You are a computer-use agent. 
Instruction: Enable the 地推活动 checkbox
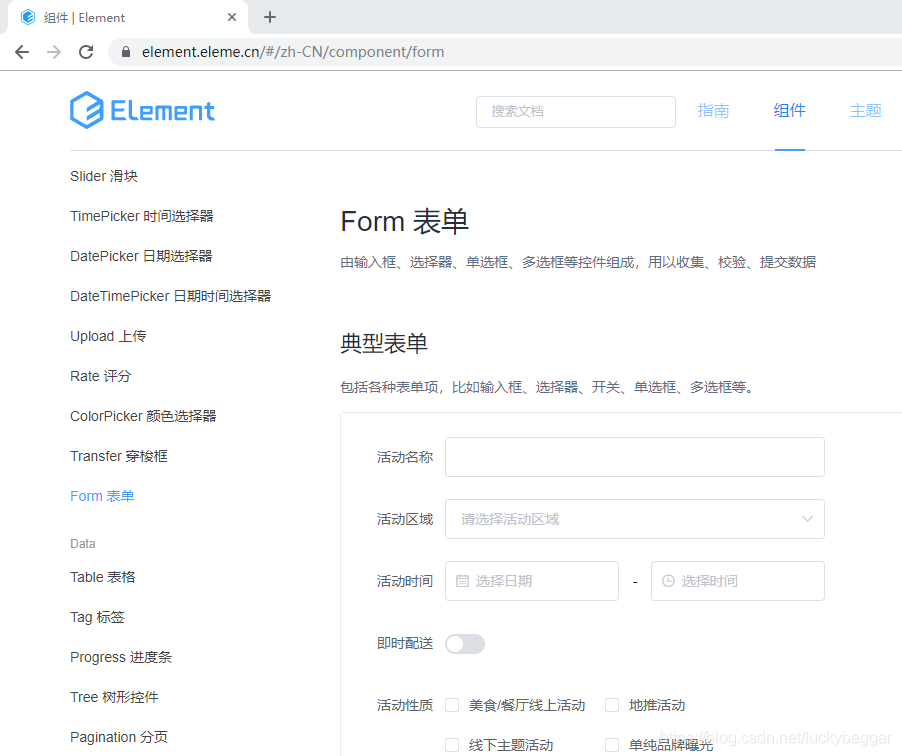click(x=611, y=705)
